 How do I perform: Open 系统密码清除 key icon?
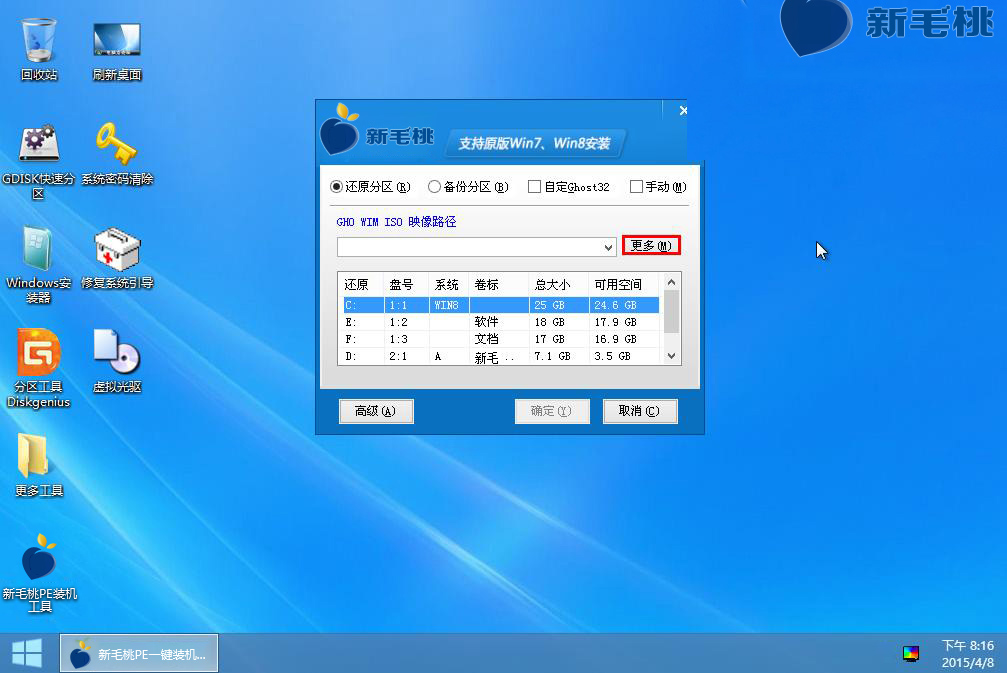[116, 154]
